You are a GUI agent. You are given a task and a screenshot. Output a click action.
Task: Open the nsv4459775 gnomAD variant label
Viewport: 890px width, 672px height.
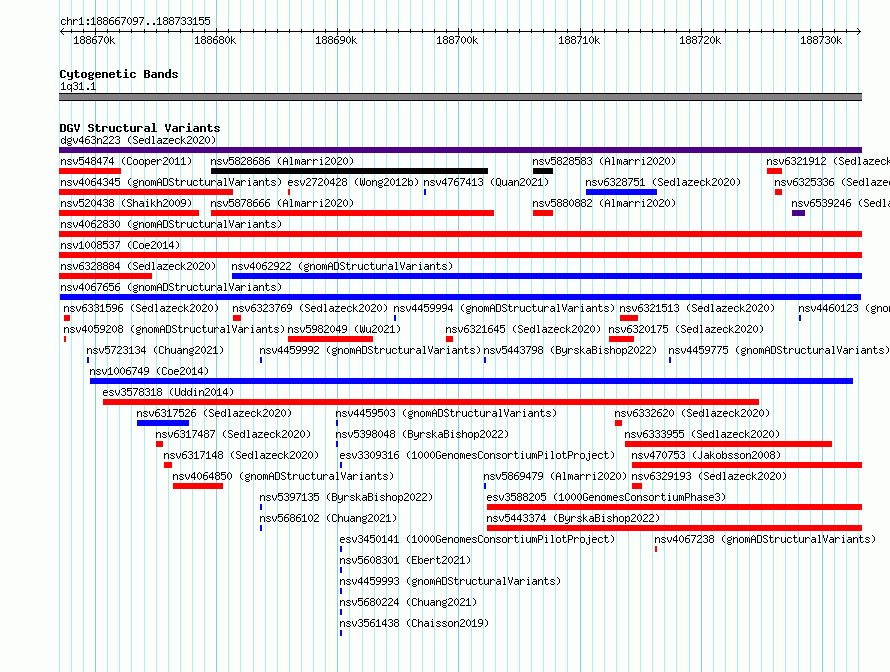click(x=779, y=350)
